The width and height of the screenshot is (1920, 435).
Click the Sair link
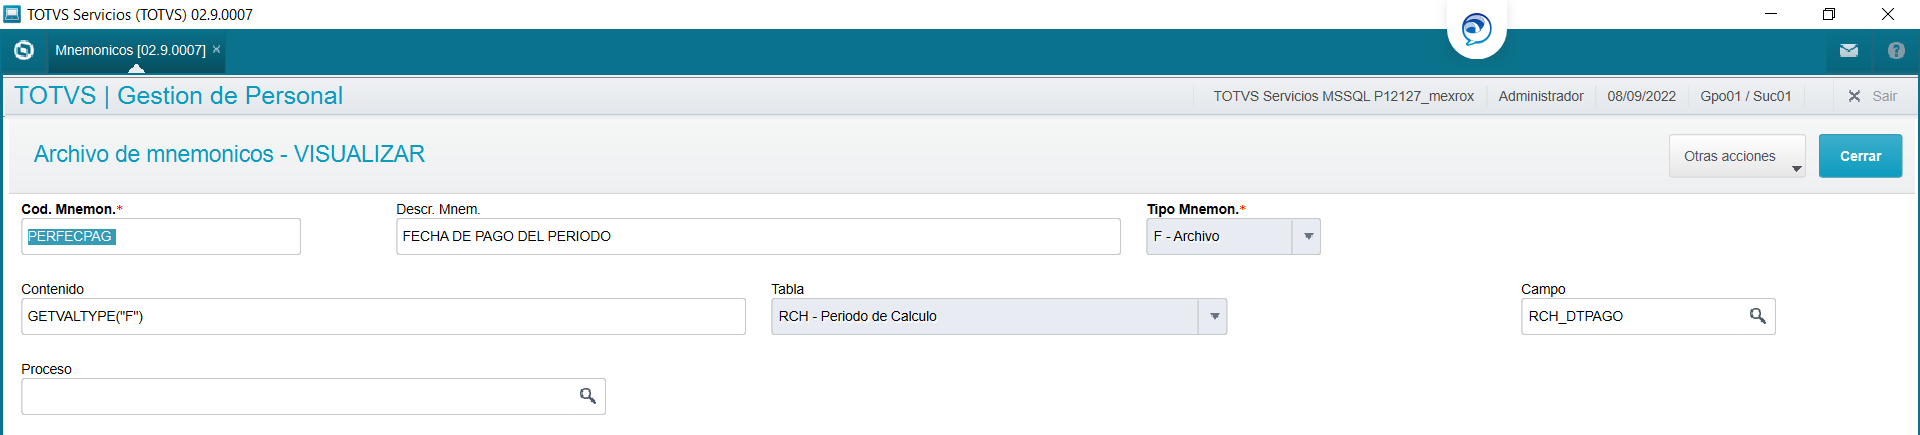1884,96
